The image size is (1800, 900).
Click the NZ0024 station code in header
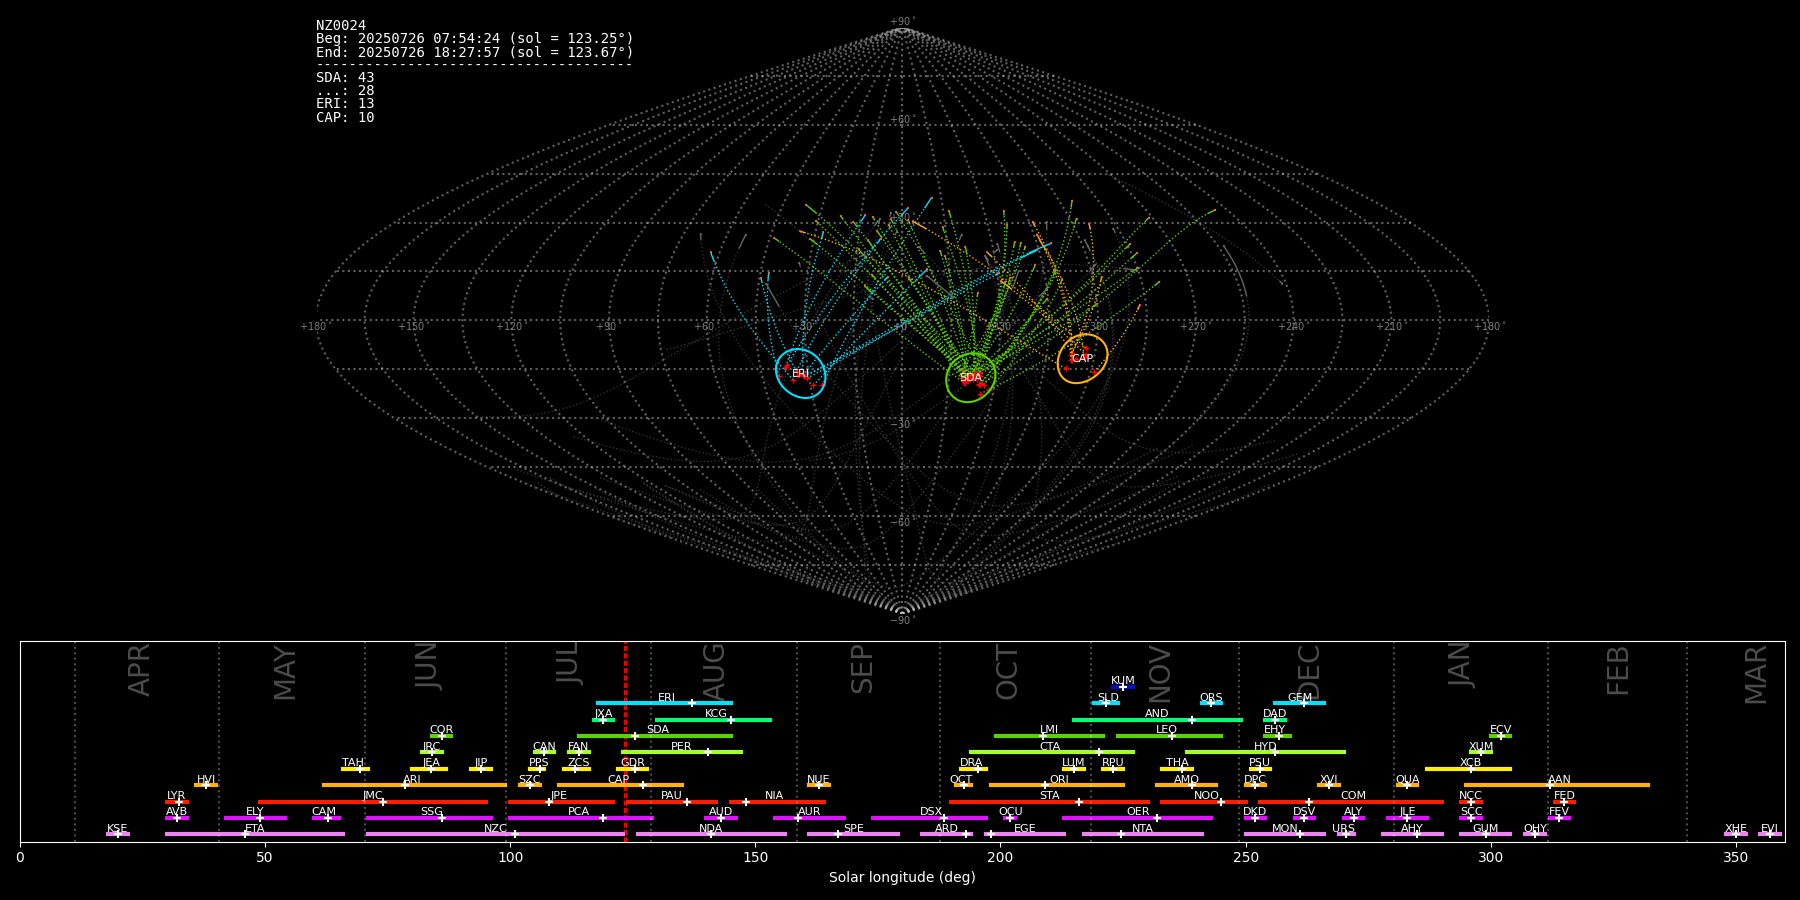tap(341, 25)
